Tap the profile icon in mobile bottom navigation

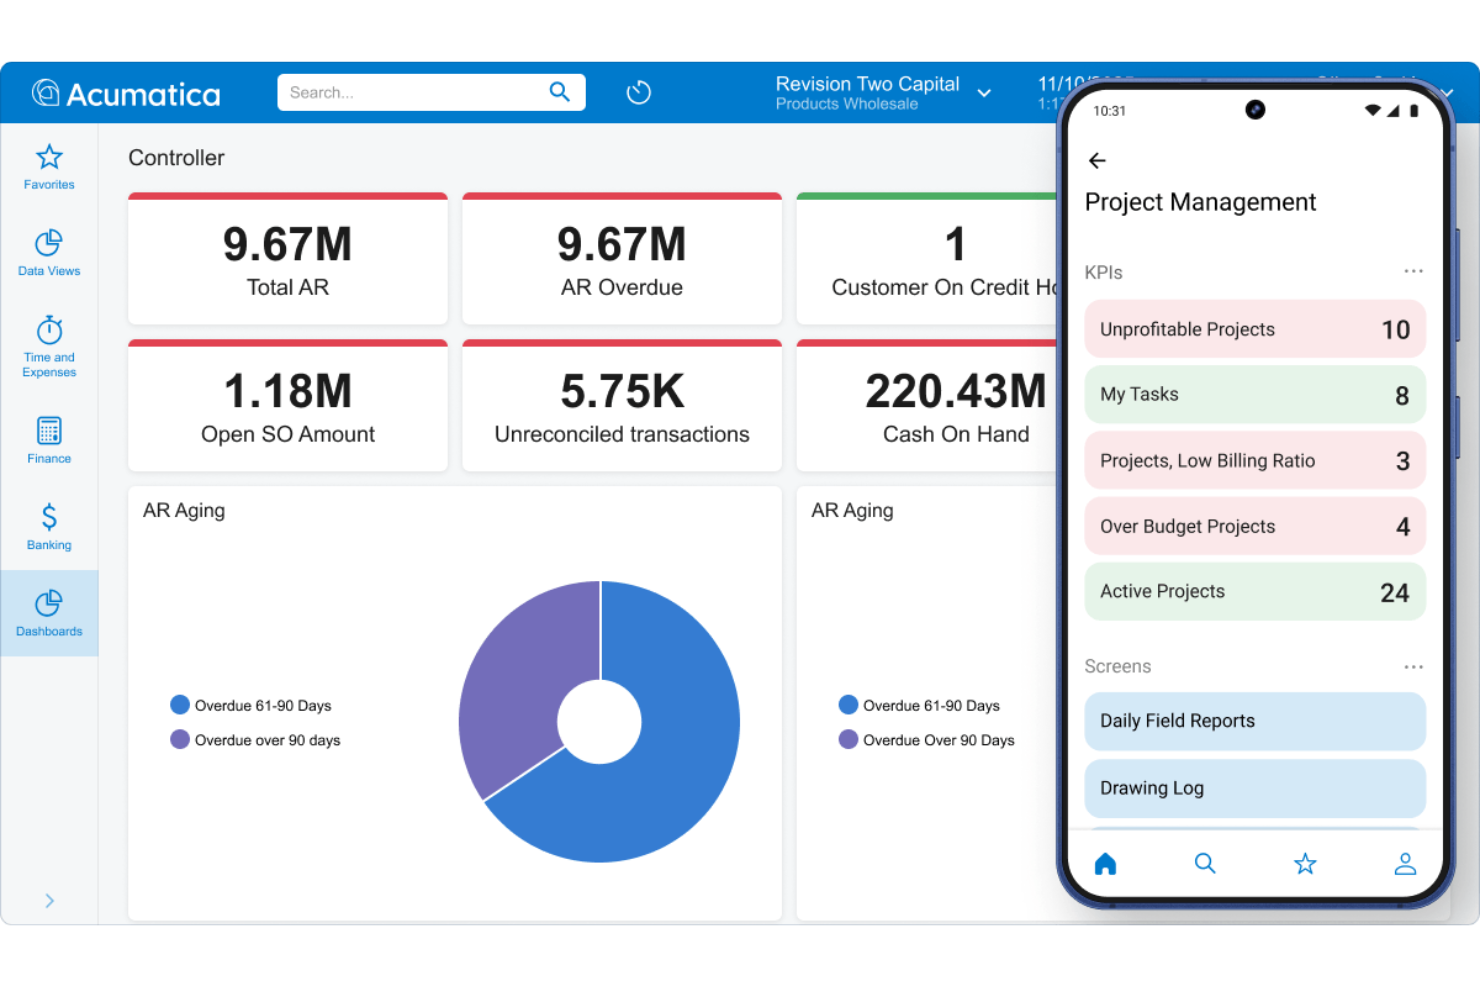pyautogui.click(x=1405, y=863)
